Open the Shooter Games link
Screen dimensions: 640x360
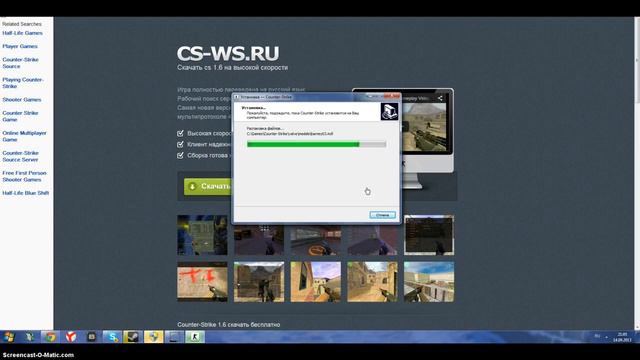click(22, 100)
